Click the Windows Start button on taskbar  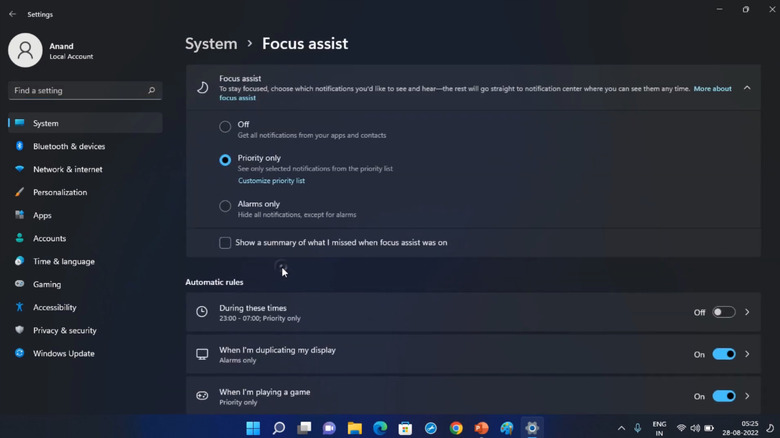coord(253,428)
